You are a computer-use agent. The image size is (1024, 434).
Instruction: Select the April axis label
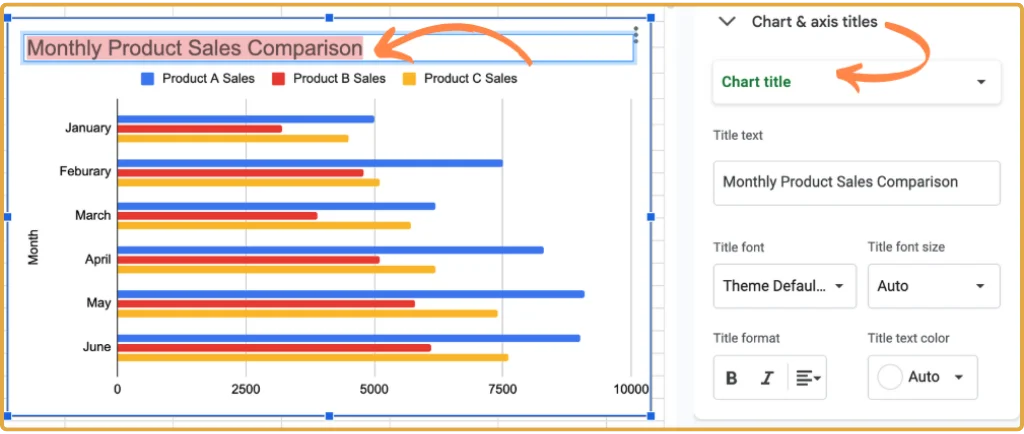point(97,258)
